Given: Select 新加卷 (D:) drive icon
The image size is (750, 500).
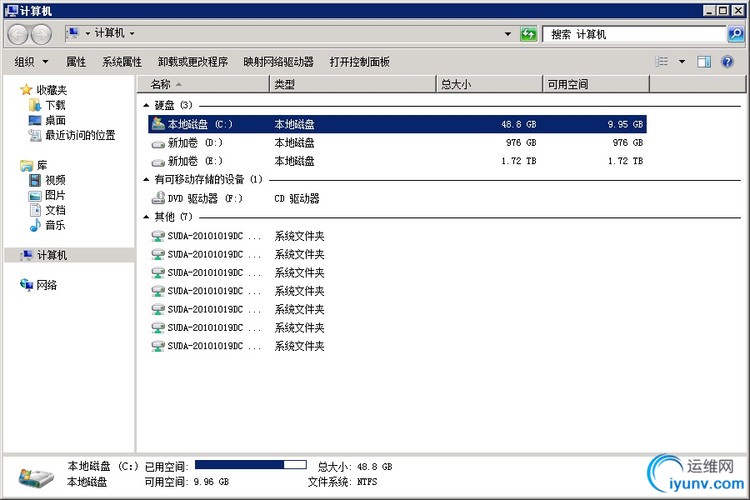Looking at the screenshot, I should click(158, 144).
